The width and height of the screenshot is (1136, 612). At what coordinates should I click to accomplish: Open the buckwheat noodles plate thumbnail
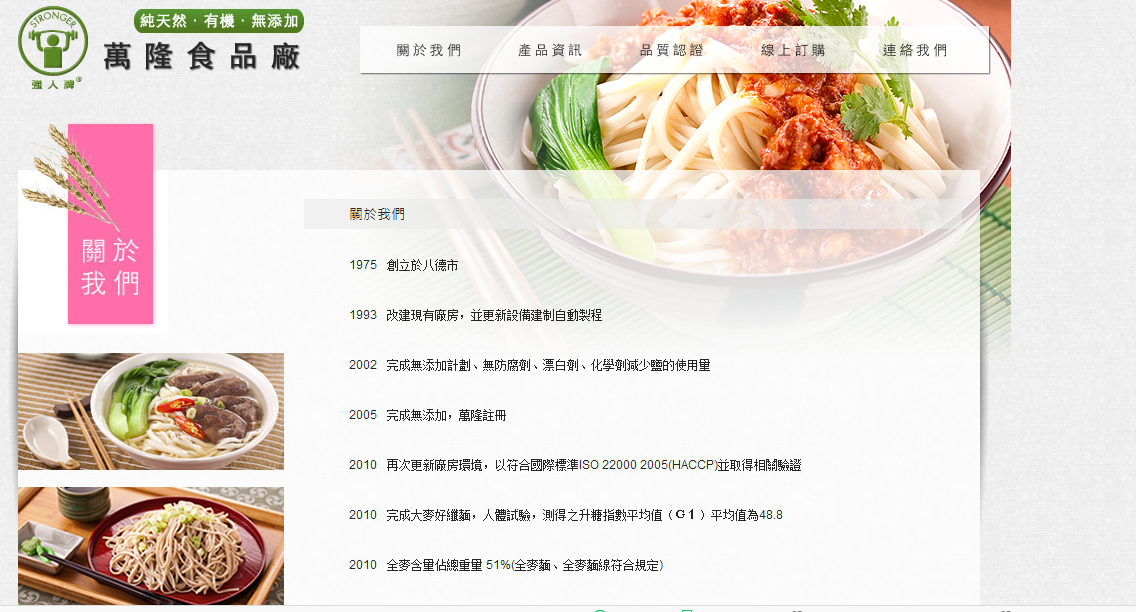151,546
